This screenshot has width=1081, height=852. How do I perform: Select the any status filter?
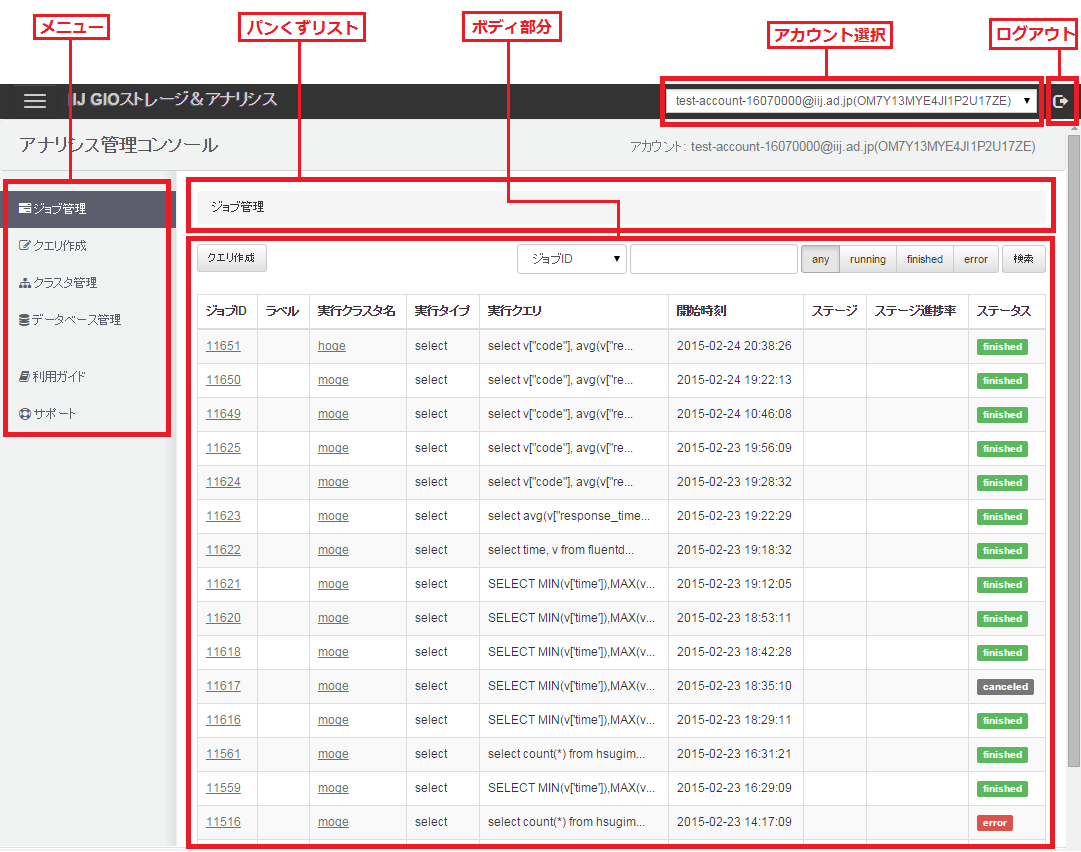(x=820, y=259)
